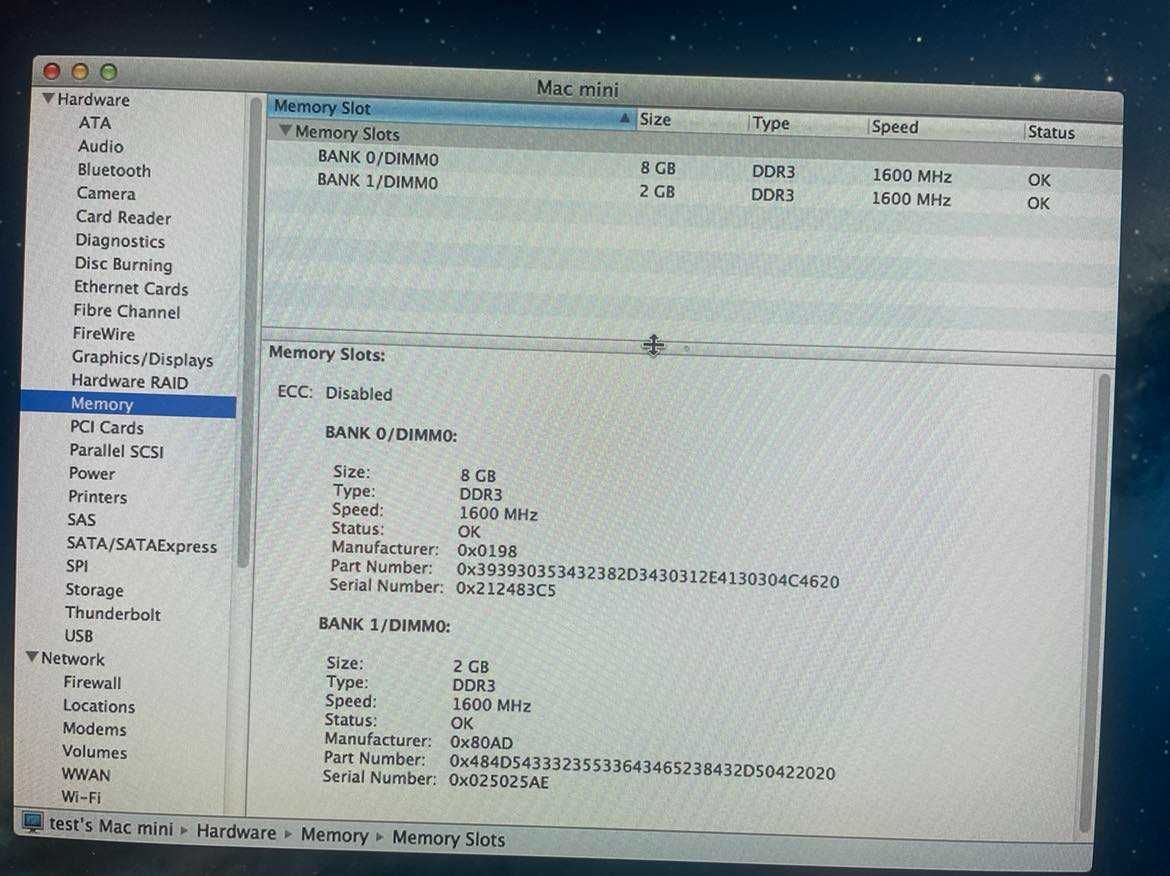The image size is (1170, 876).
Task: Click Memory Slots in the path bar
Action: 448,839
